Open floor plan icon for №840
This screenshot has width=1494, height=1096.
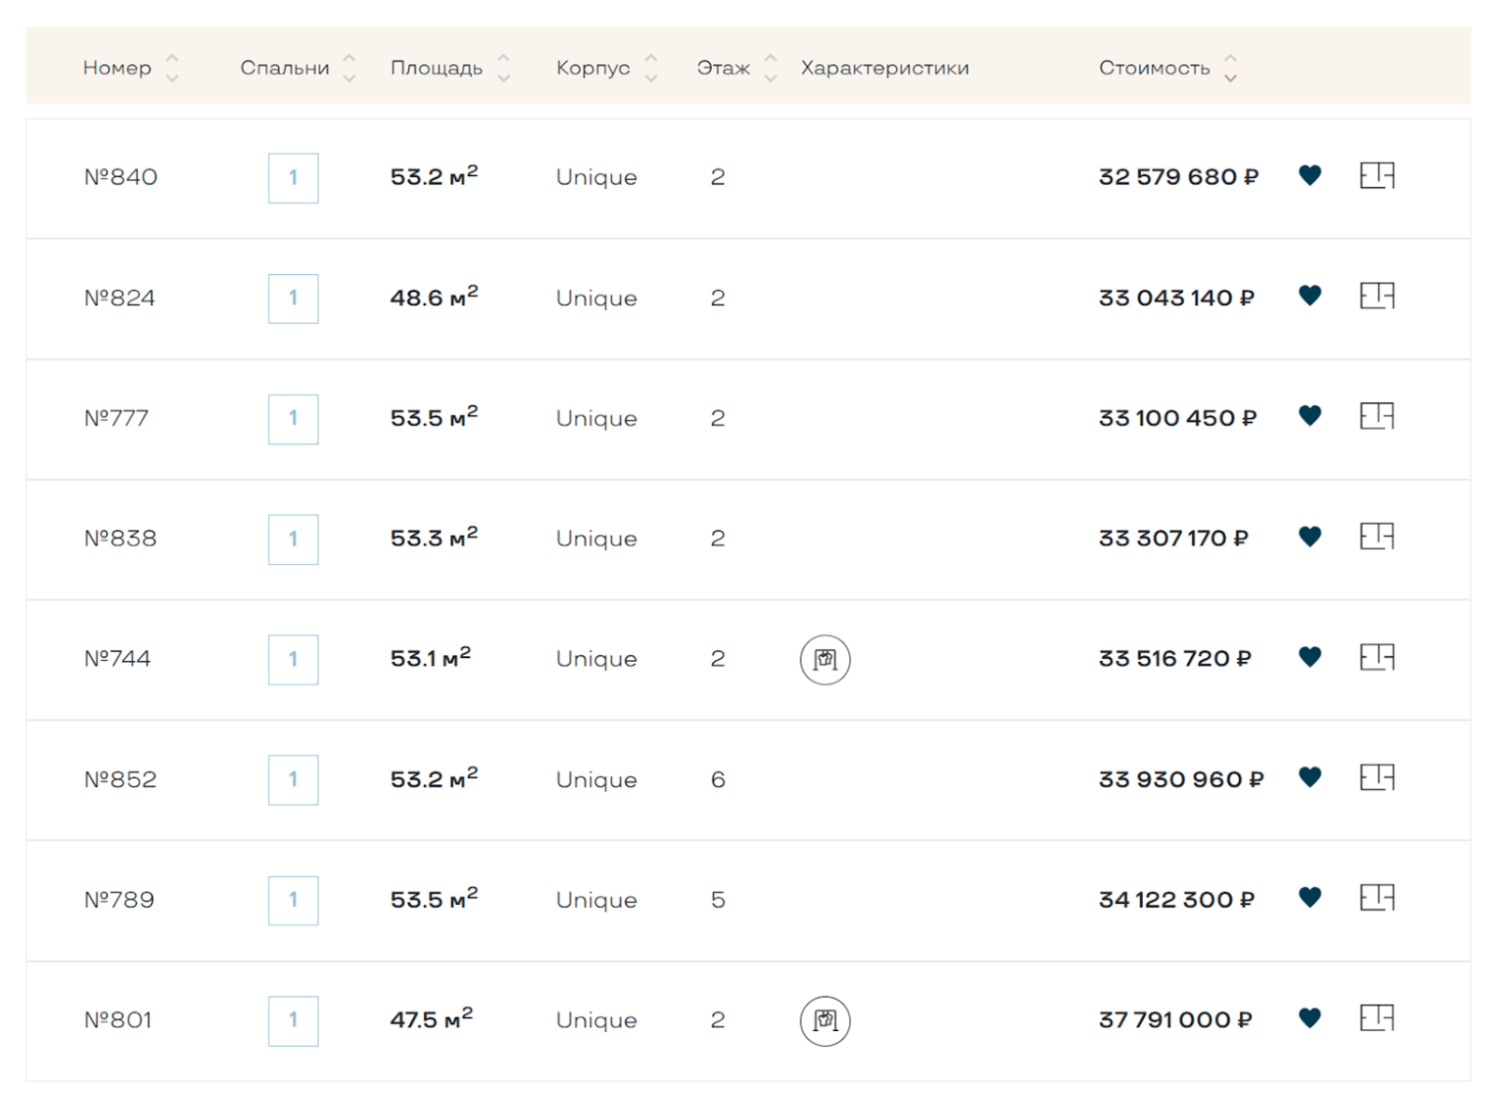point(1377,176)
